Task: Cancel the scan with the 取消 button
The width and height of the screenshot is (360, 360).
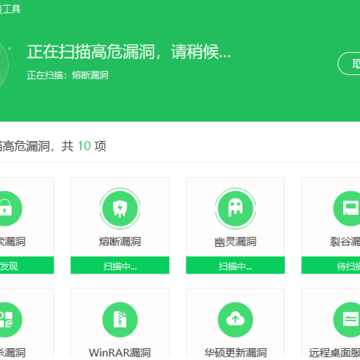Action: pyautogui.click(x=349, y=64)
